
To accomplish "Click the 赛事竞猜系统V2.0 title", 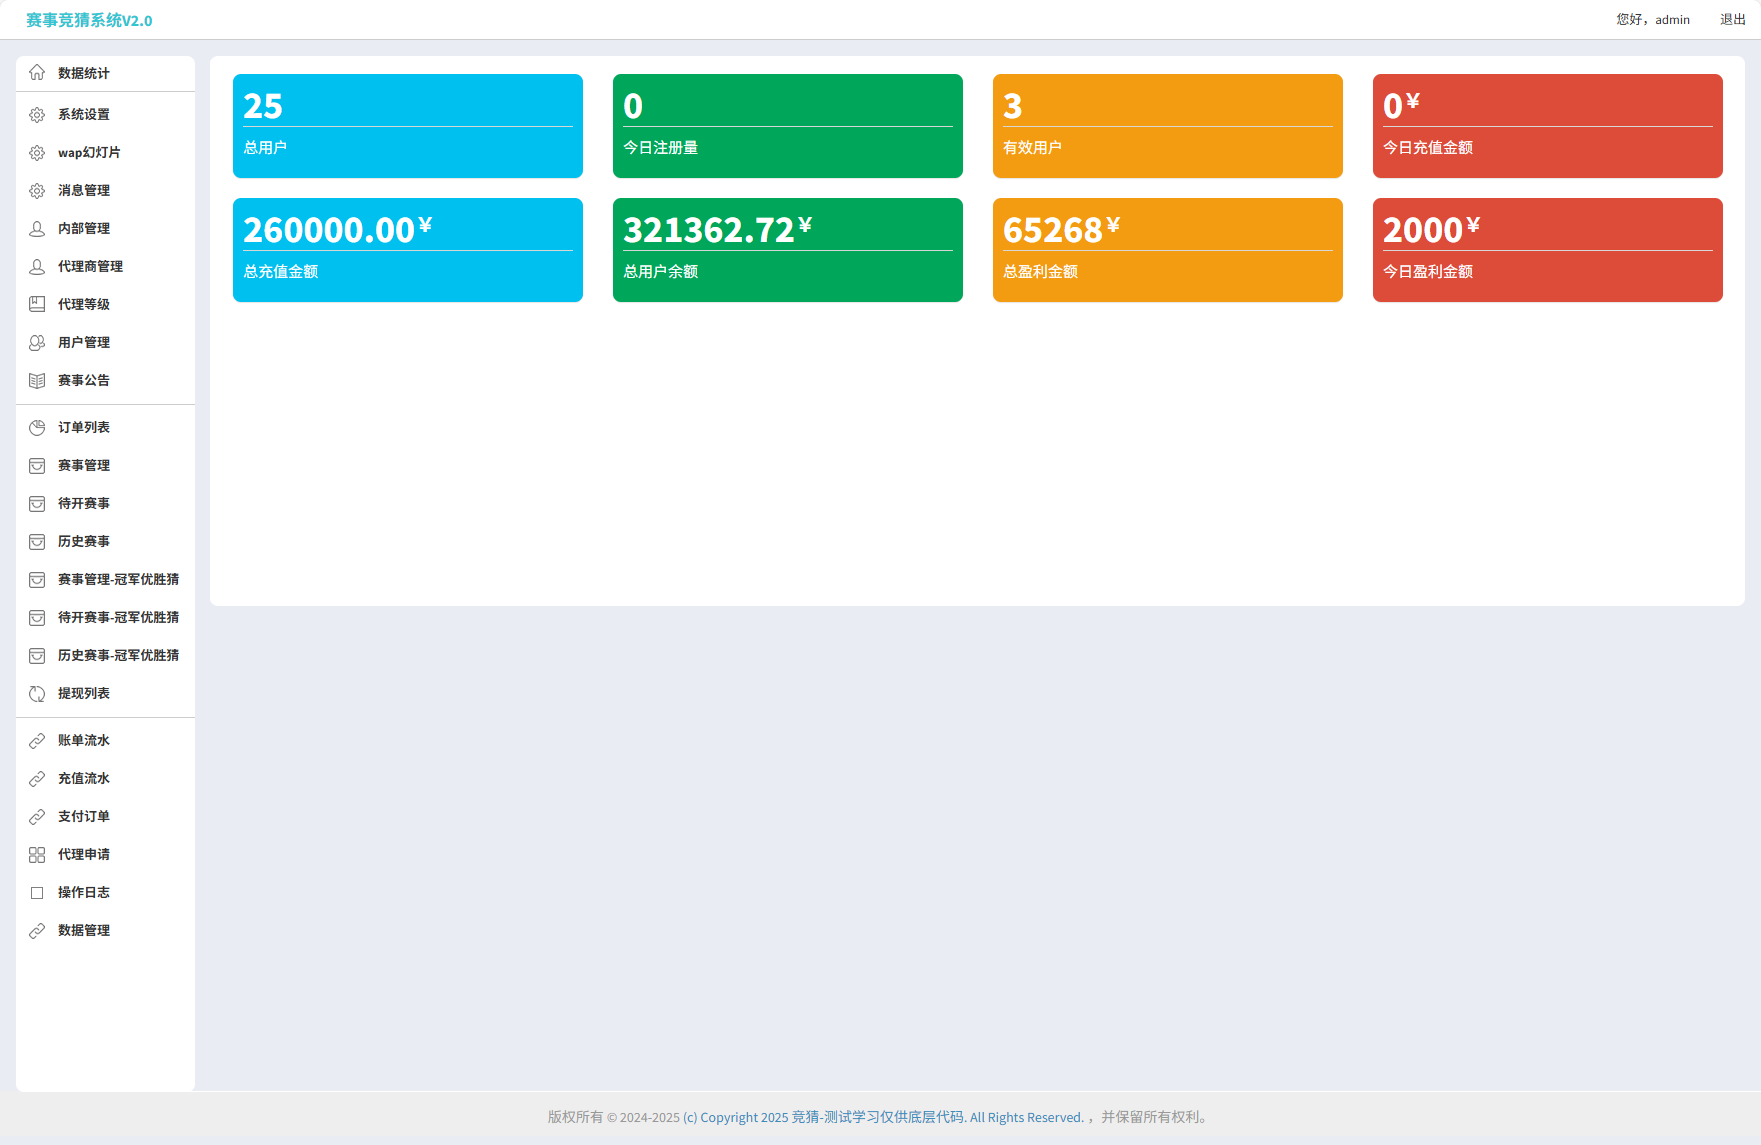I will pos(89,21).
